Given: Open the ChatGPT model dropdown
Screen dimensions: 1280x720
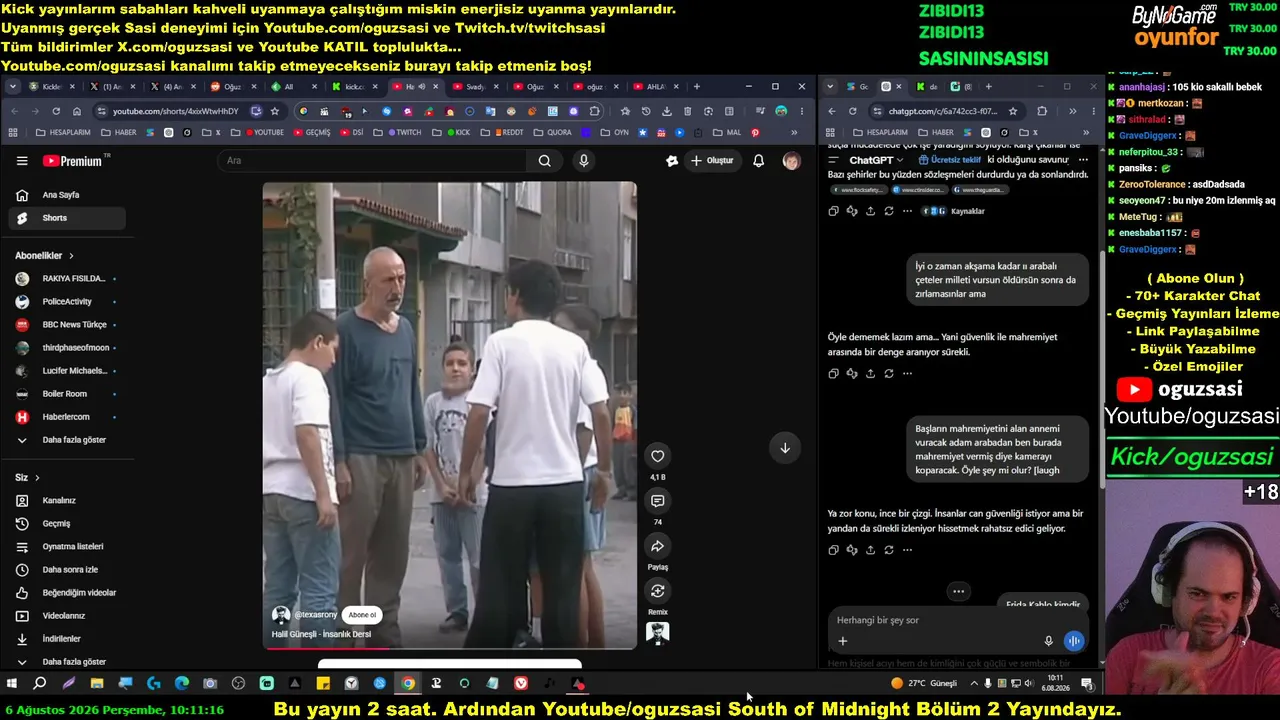Looking at the screenshot, I should (876, 160).
